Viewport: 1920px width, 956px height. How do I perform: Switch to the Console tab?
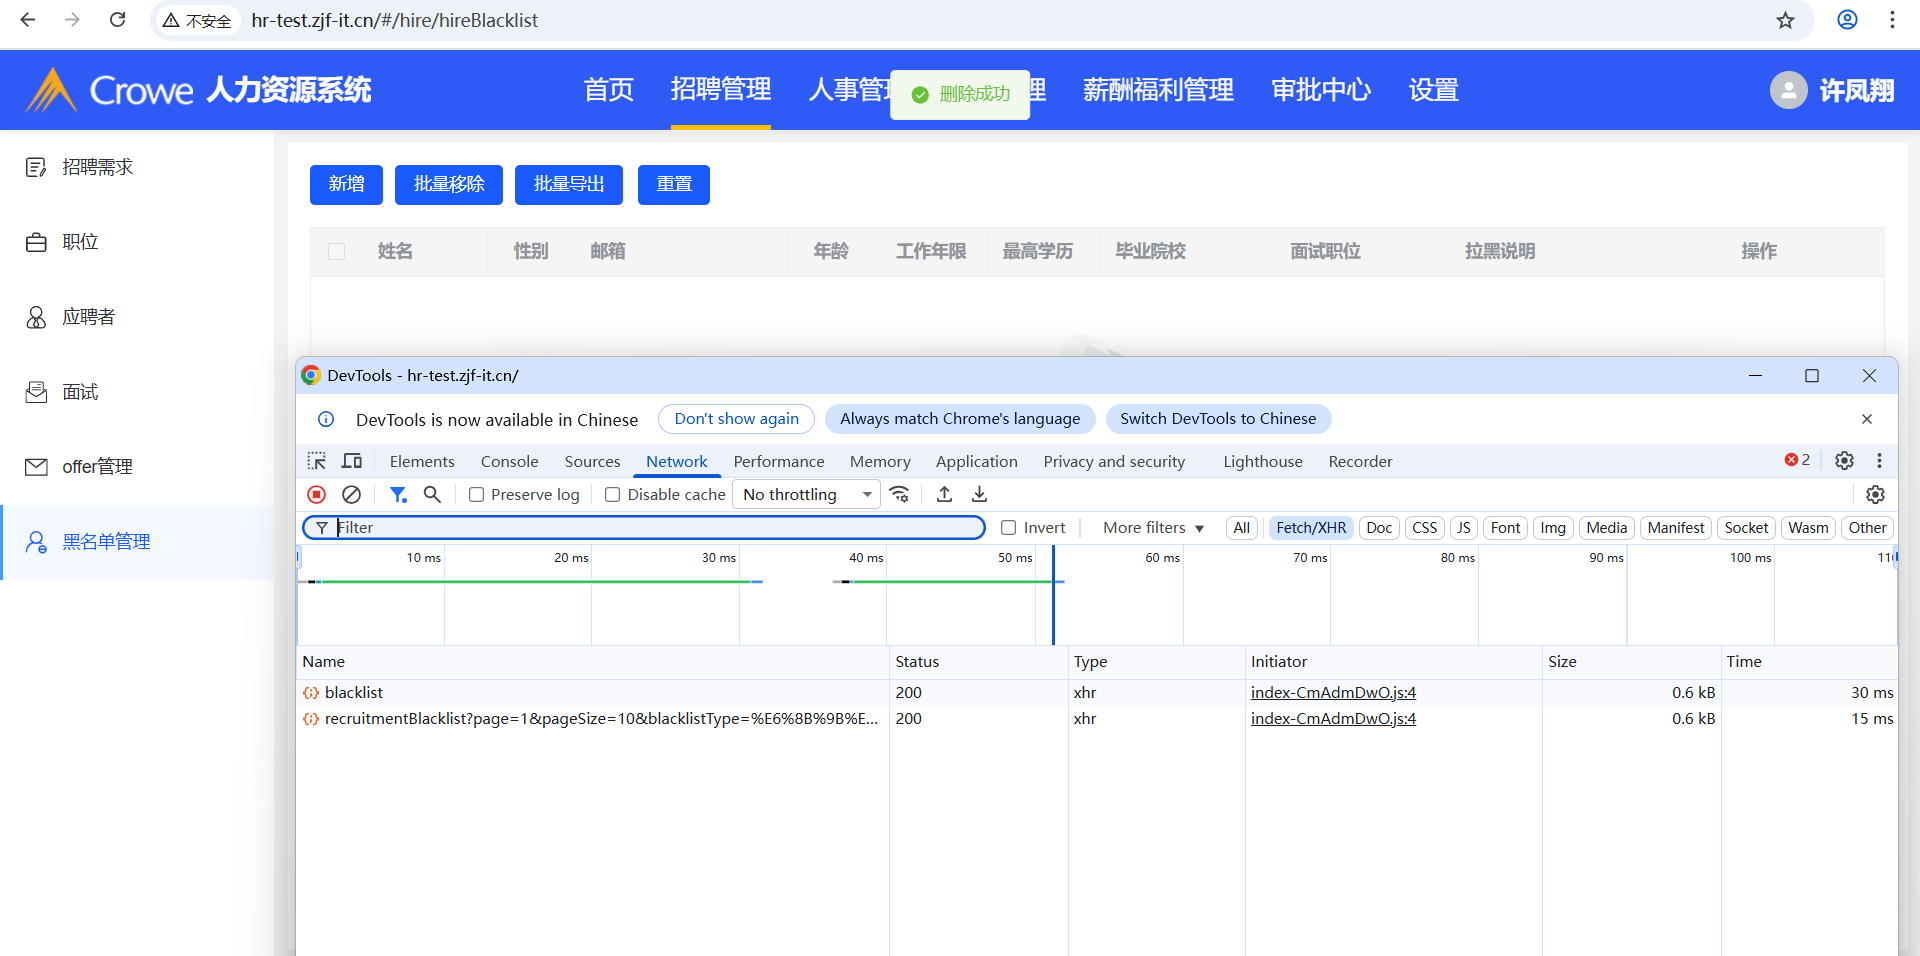pyautogui.click(x=509, y=462)
